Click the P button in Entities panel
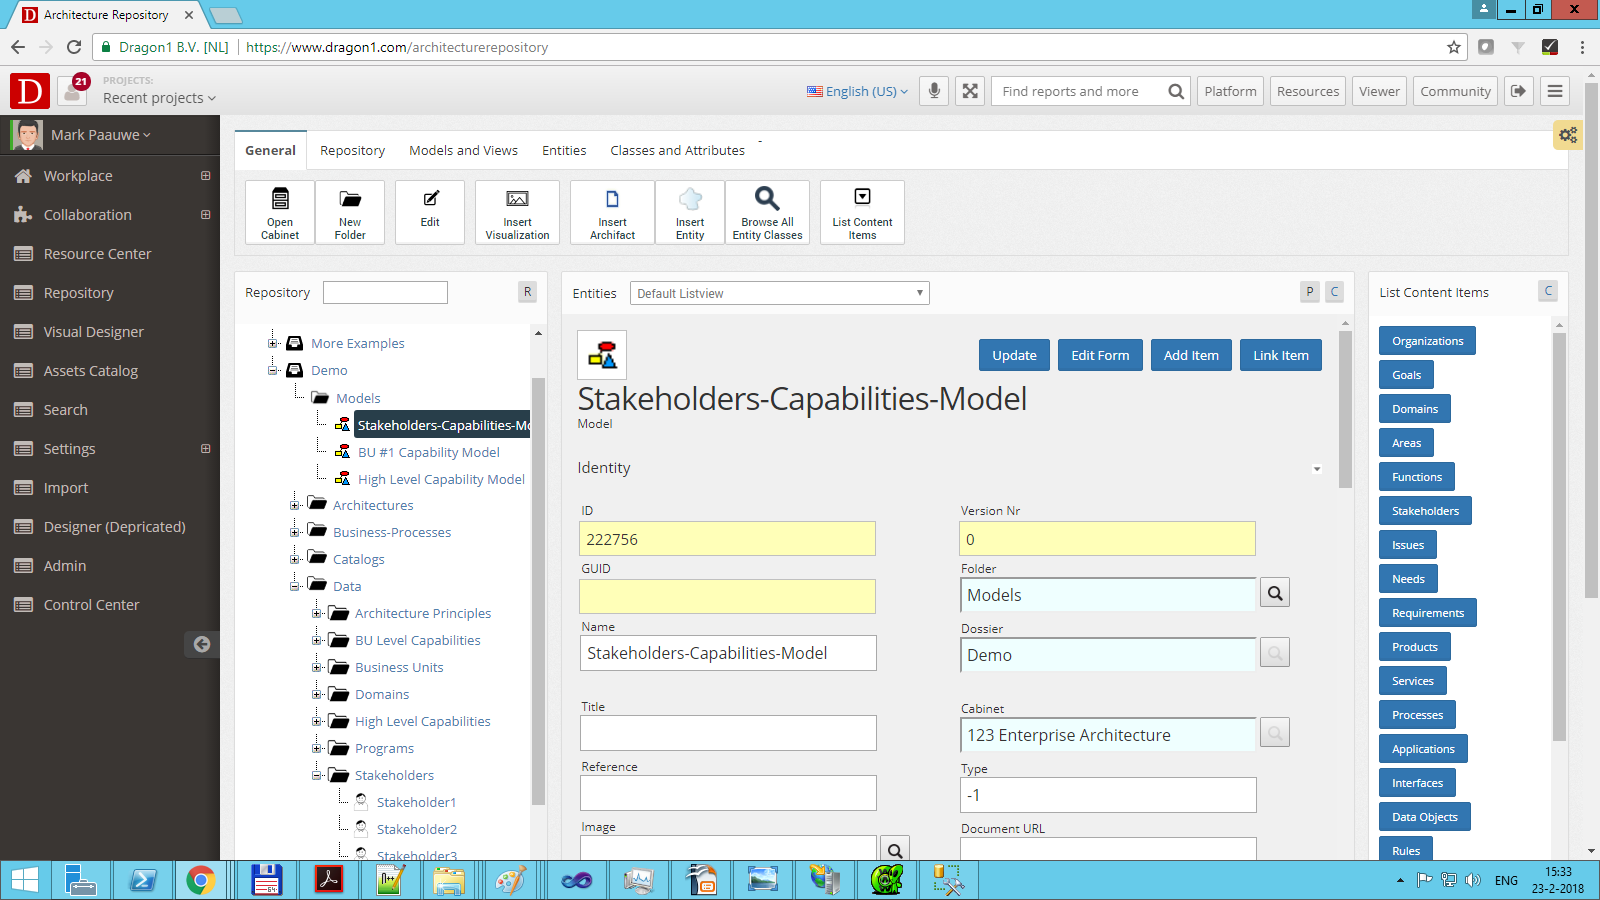The width and height of the screenshot is (1600, 900). (x=1310, y=292)
